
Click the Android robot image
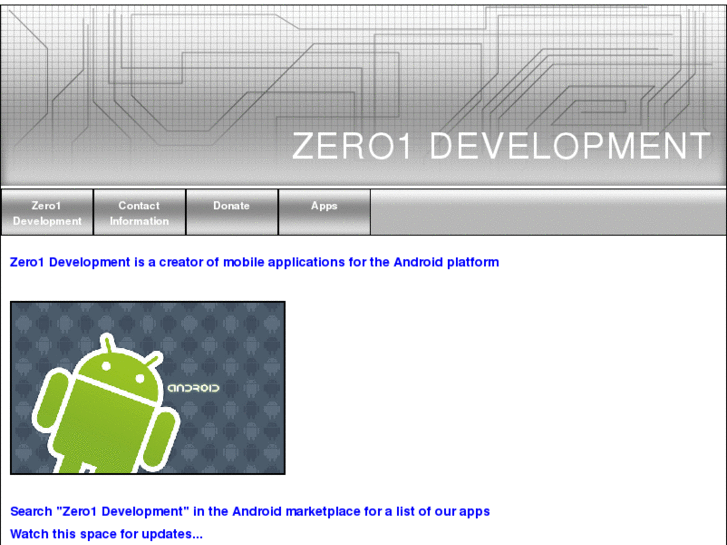tap(148, 388)
